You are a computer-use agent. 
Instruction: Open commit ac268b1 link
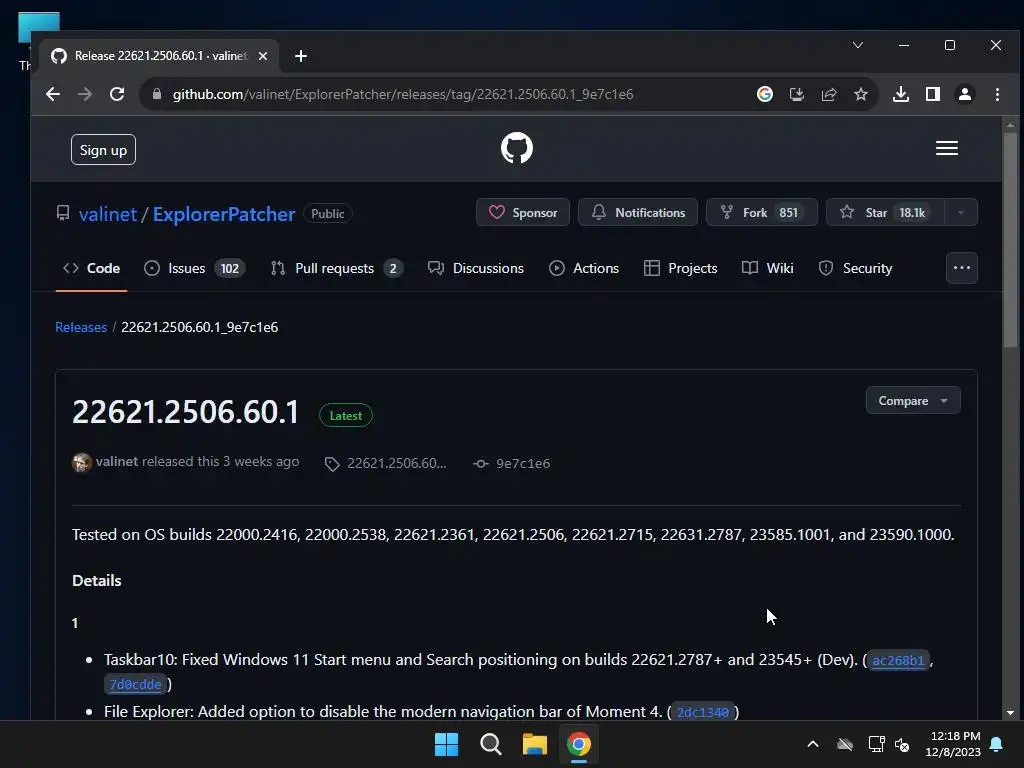point(898,660)
